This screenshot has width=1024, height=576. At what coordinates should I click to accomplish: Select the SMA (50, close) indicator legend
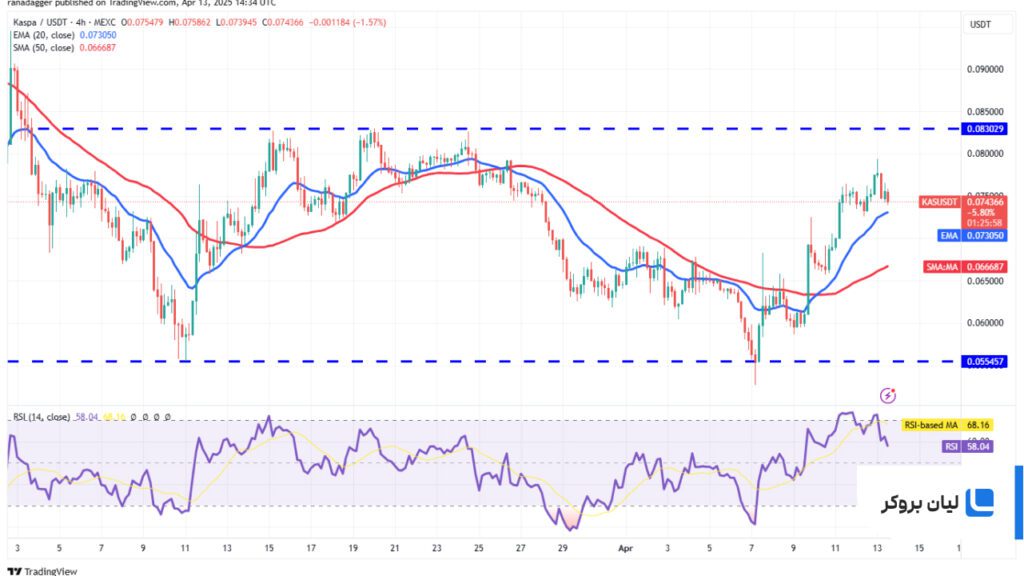44,48
